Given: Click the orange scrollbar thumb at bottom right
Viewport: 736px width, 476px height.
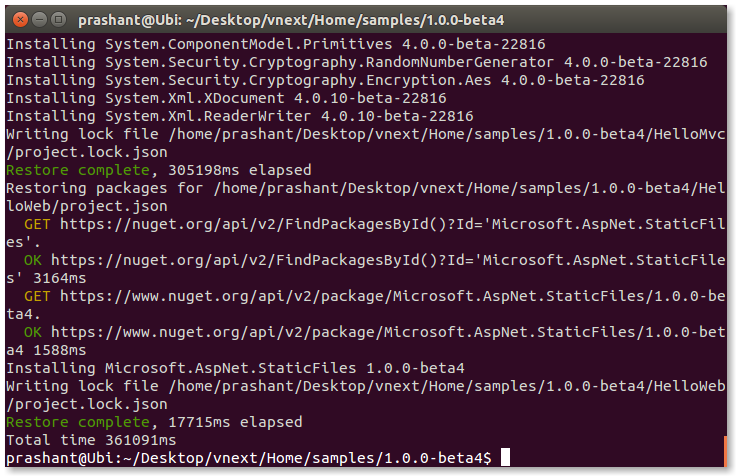Looking at the screenshot, I should point(725,451).
